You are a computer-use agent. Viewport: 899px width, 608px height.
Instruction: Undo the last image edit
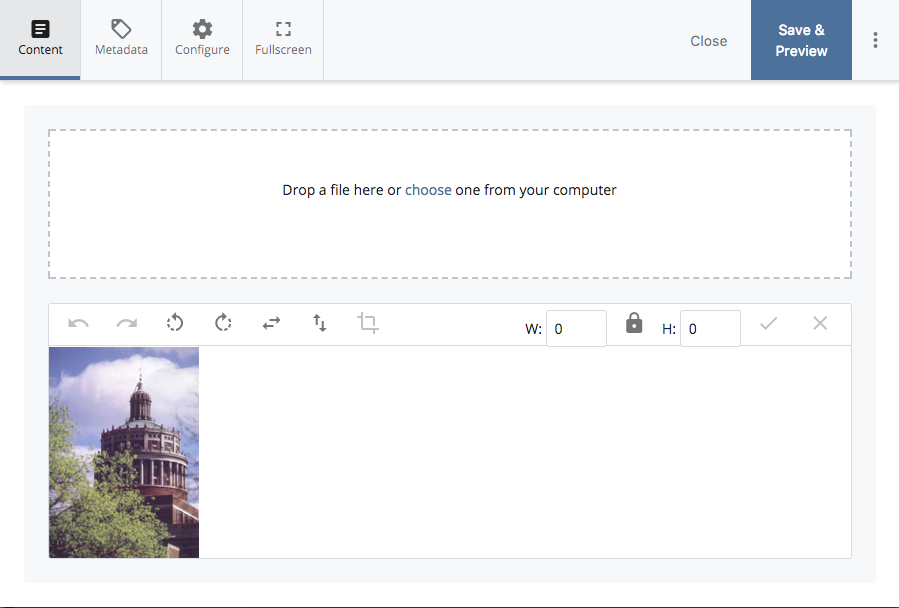[x=79, y=324]
